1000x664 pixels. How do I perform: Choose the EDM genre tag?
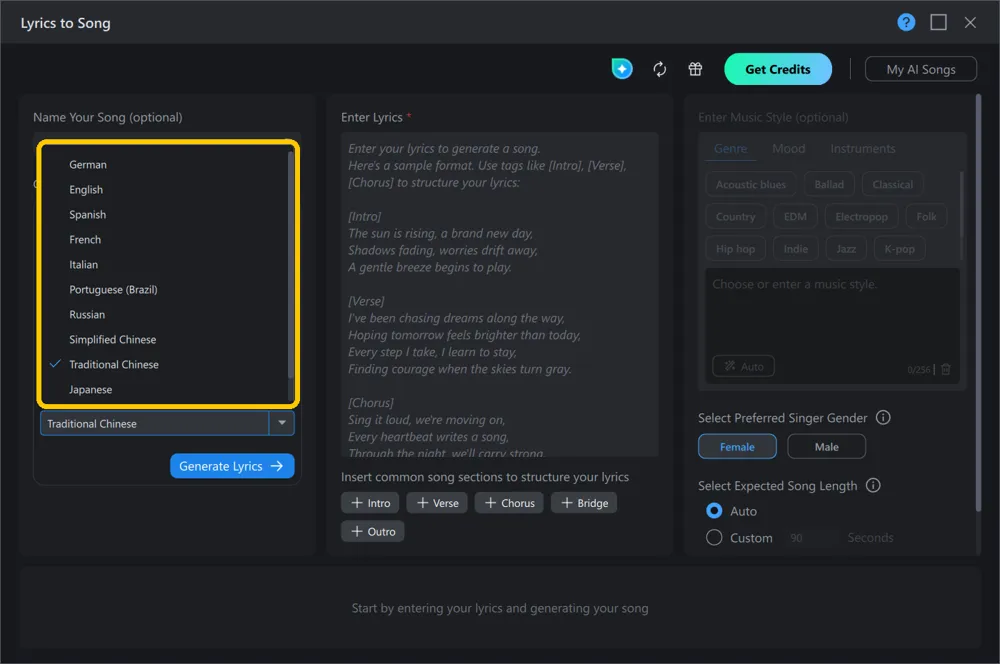[795, 217]
